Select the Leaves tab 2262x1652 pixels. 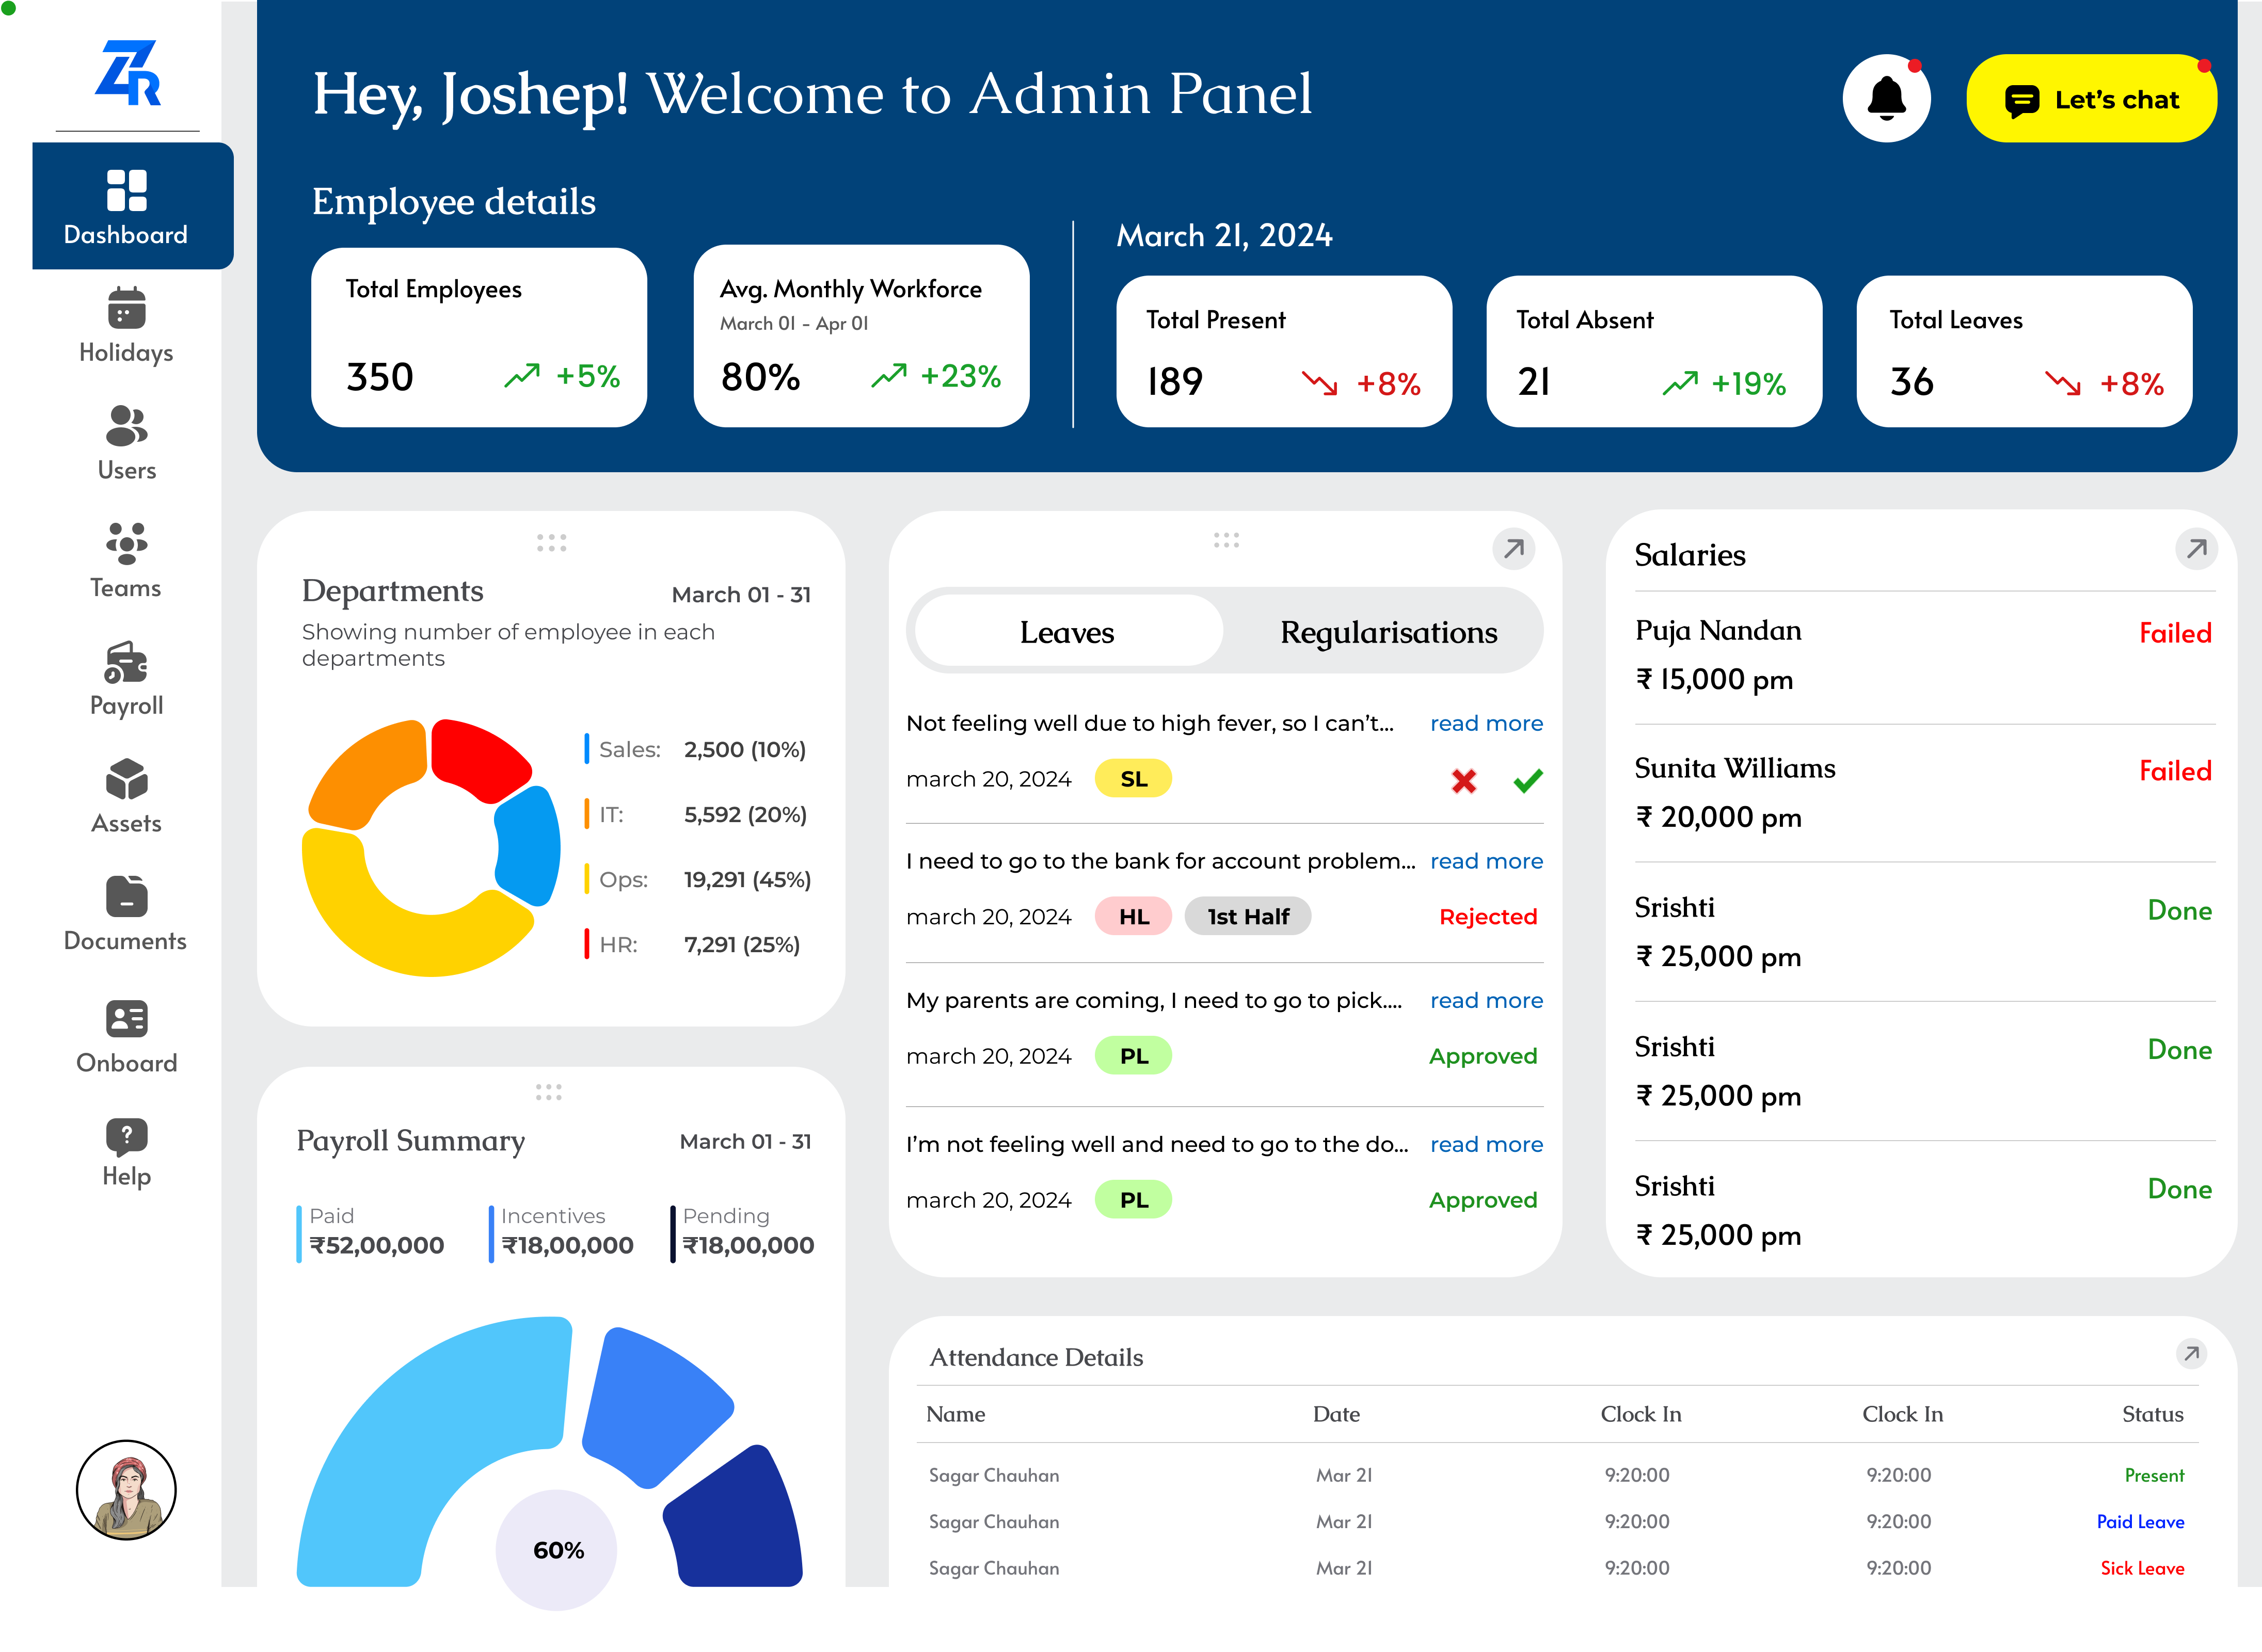1067,632
